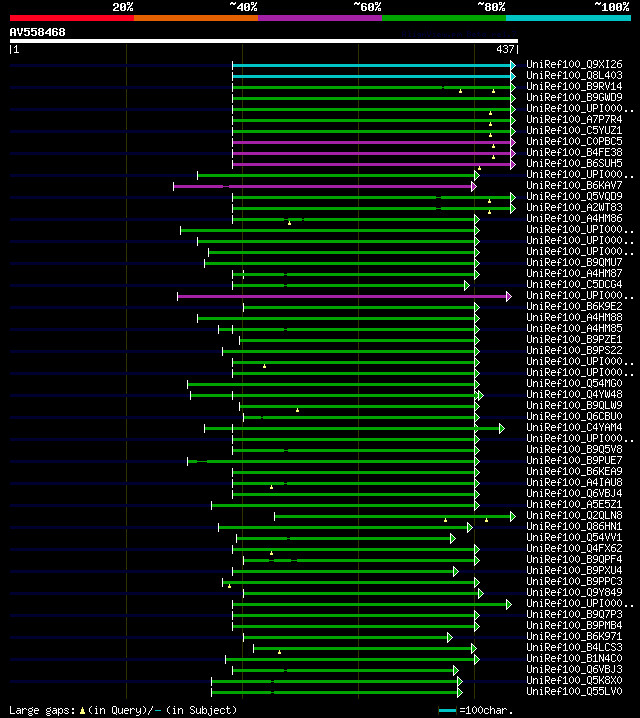This screenshot has width=640, height=718.
Task: Choose the UniRef100_B9PS22 row label
Action: click(574, 350)
